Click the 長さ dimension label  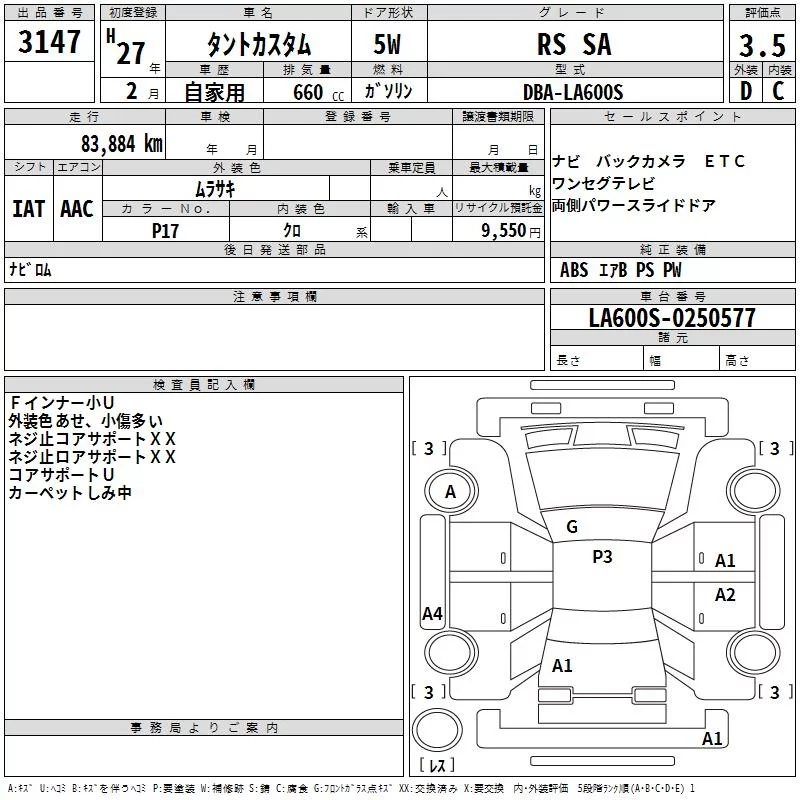568,360
